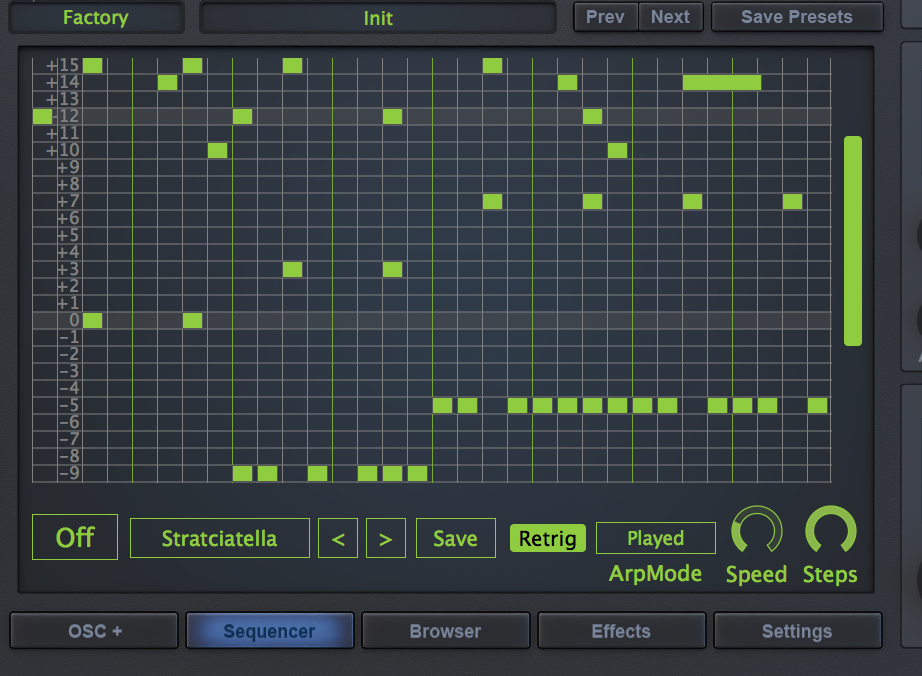Select previous pattern with the < arrow

(x=338, y=538)
